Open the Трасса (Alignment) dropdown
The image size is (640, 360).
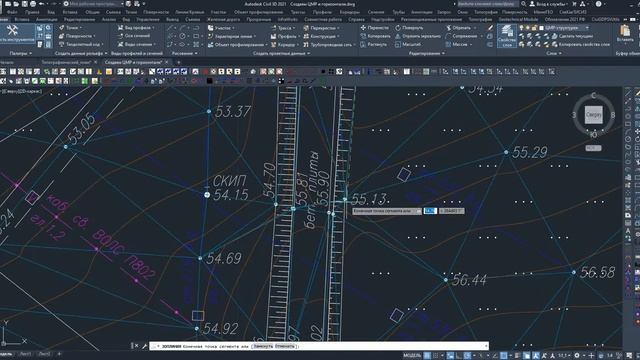coord(283,28)
